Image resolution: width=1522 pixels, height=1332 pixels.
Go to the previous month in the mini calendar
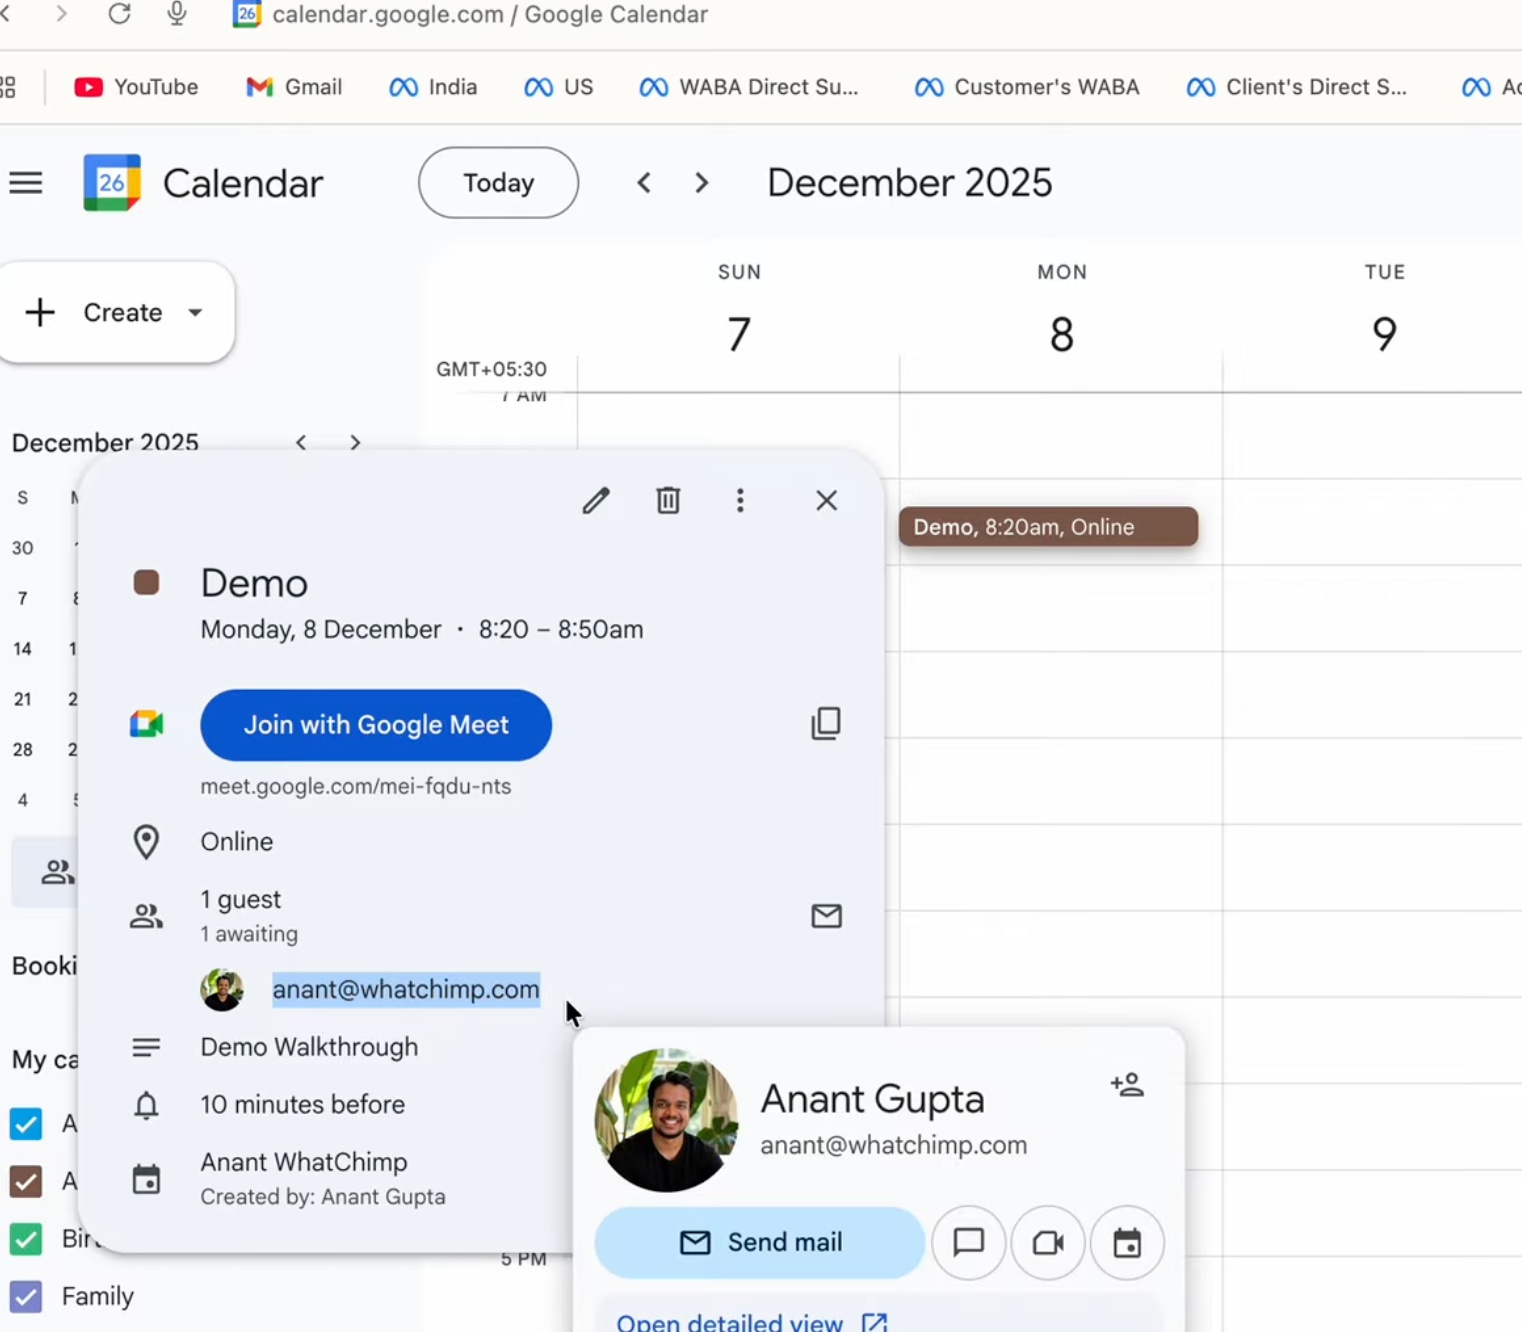301,442
